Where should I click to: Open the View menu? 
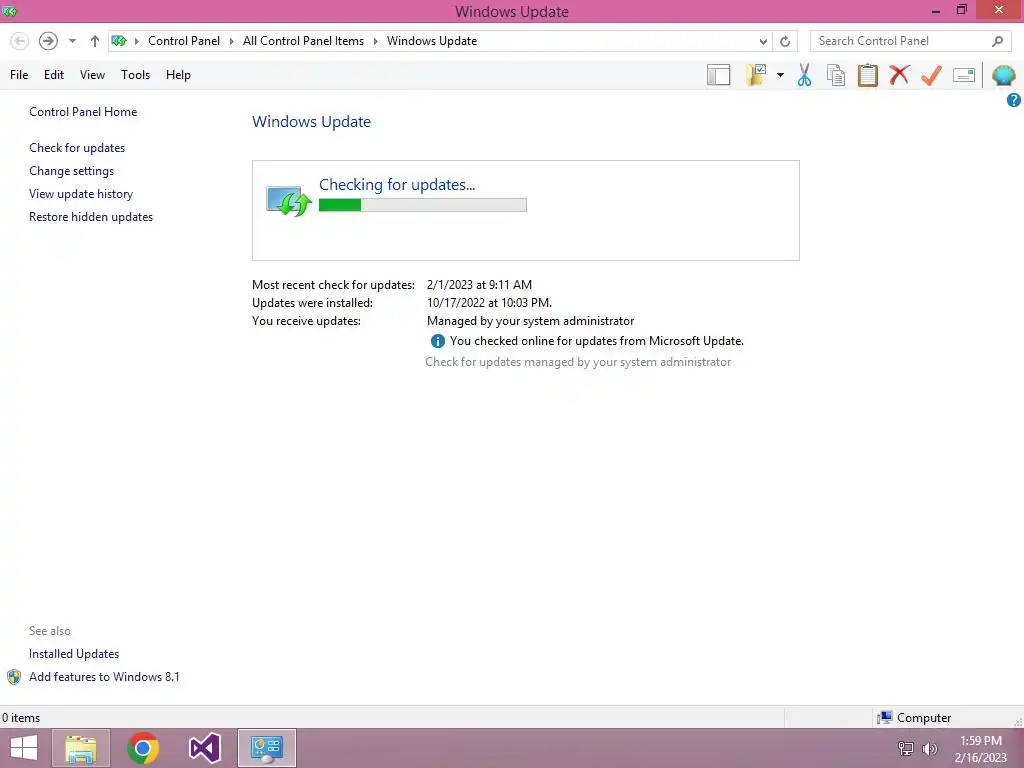92,75
